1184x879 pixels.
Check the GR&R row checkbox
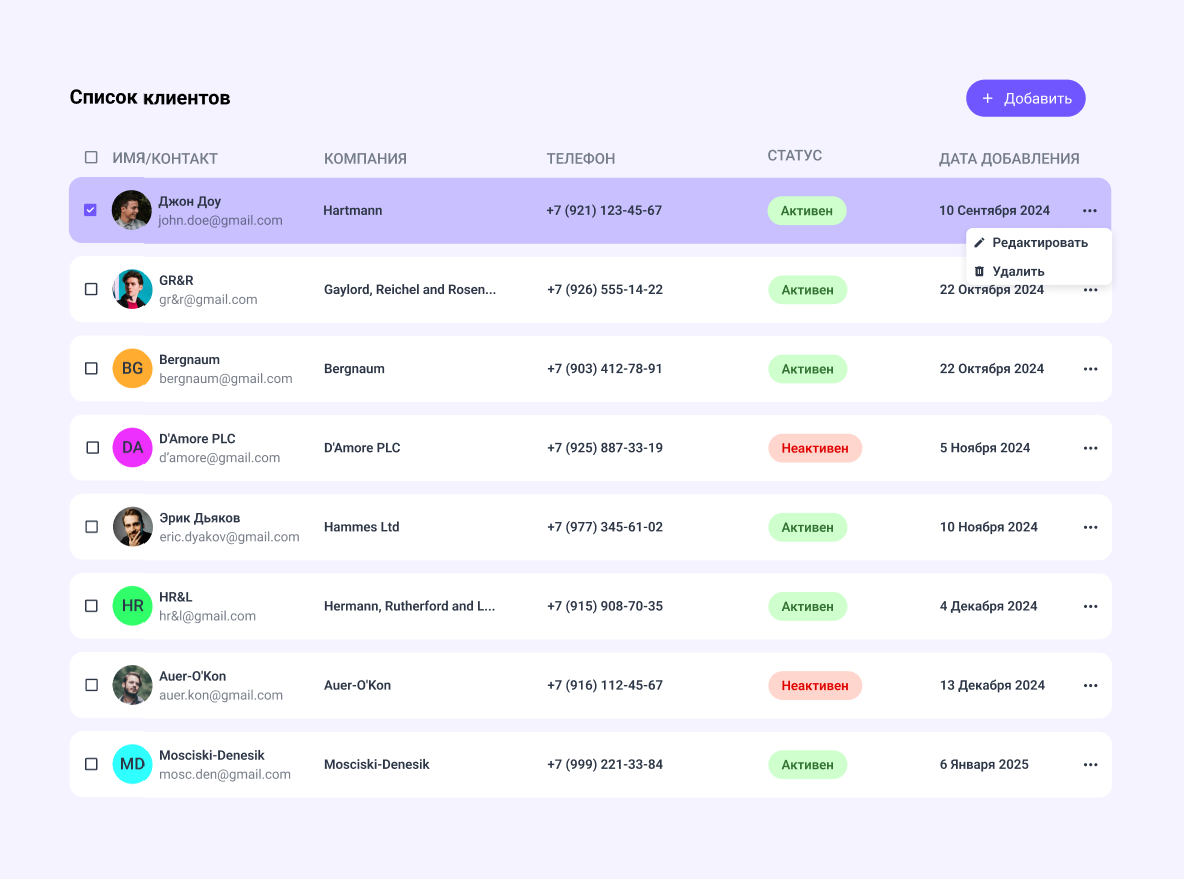click(x=91, y=289)
